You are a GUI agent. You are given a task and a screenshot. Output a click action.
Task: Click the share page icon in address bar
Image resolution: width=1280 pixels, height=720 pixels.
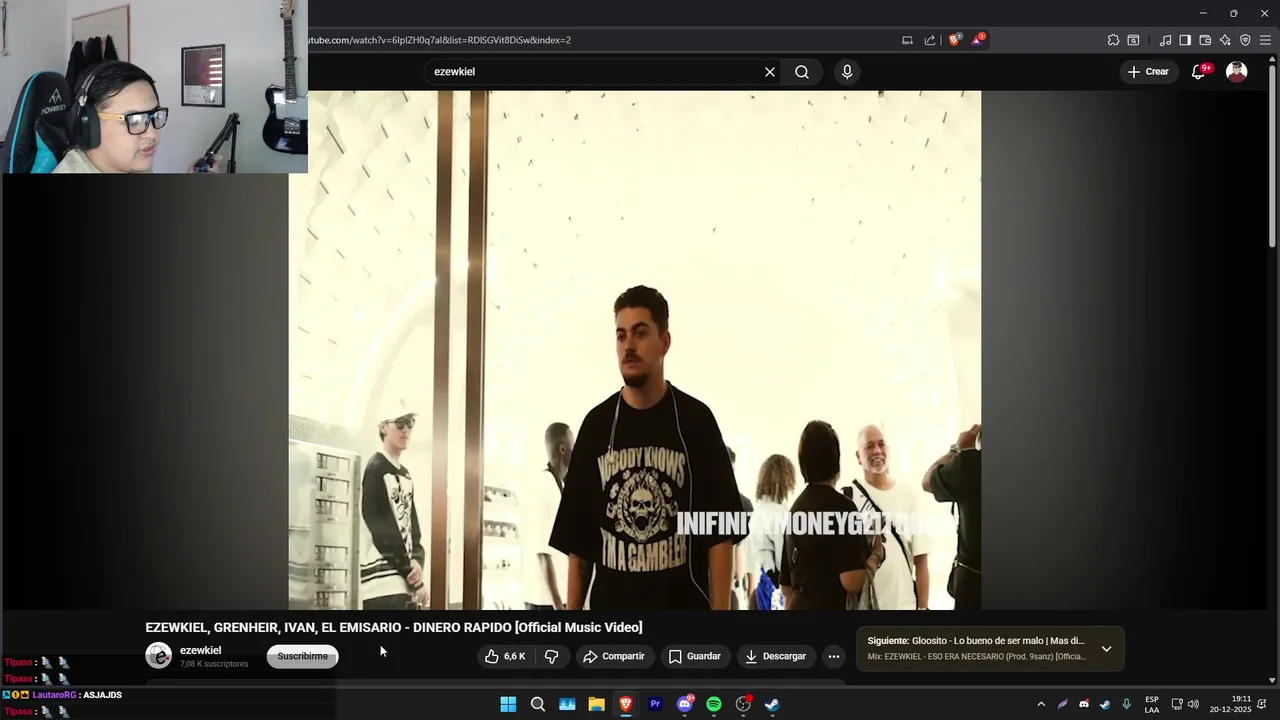(x=930, y=40)
